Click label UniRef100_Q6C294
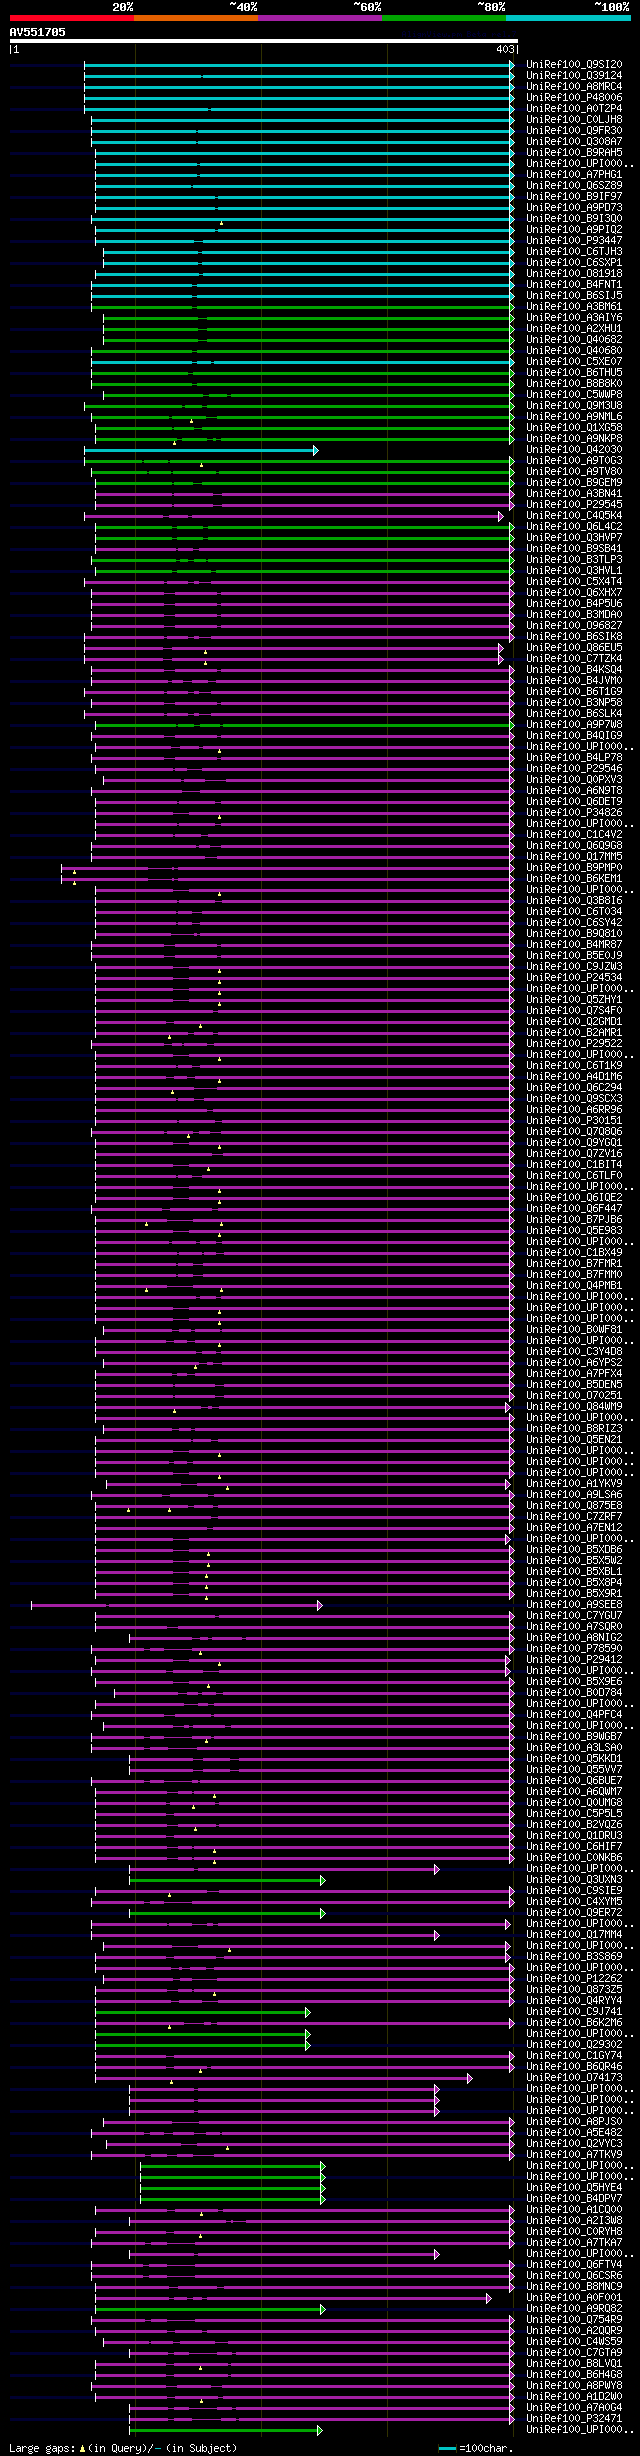Viewport: 640px width, 2456px height. click(x=574, y=1087)
